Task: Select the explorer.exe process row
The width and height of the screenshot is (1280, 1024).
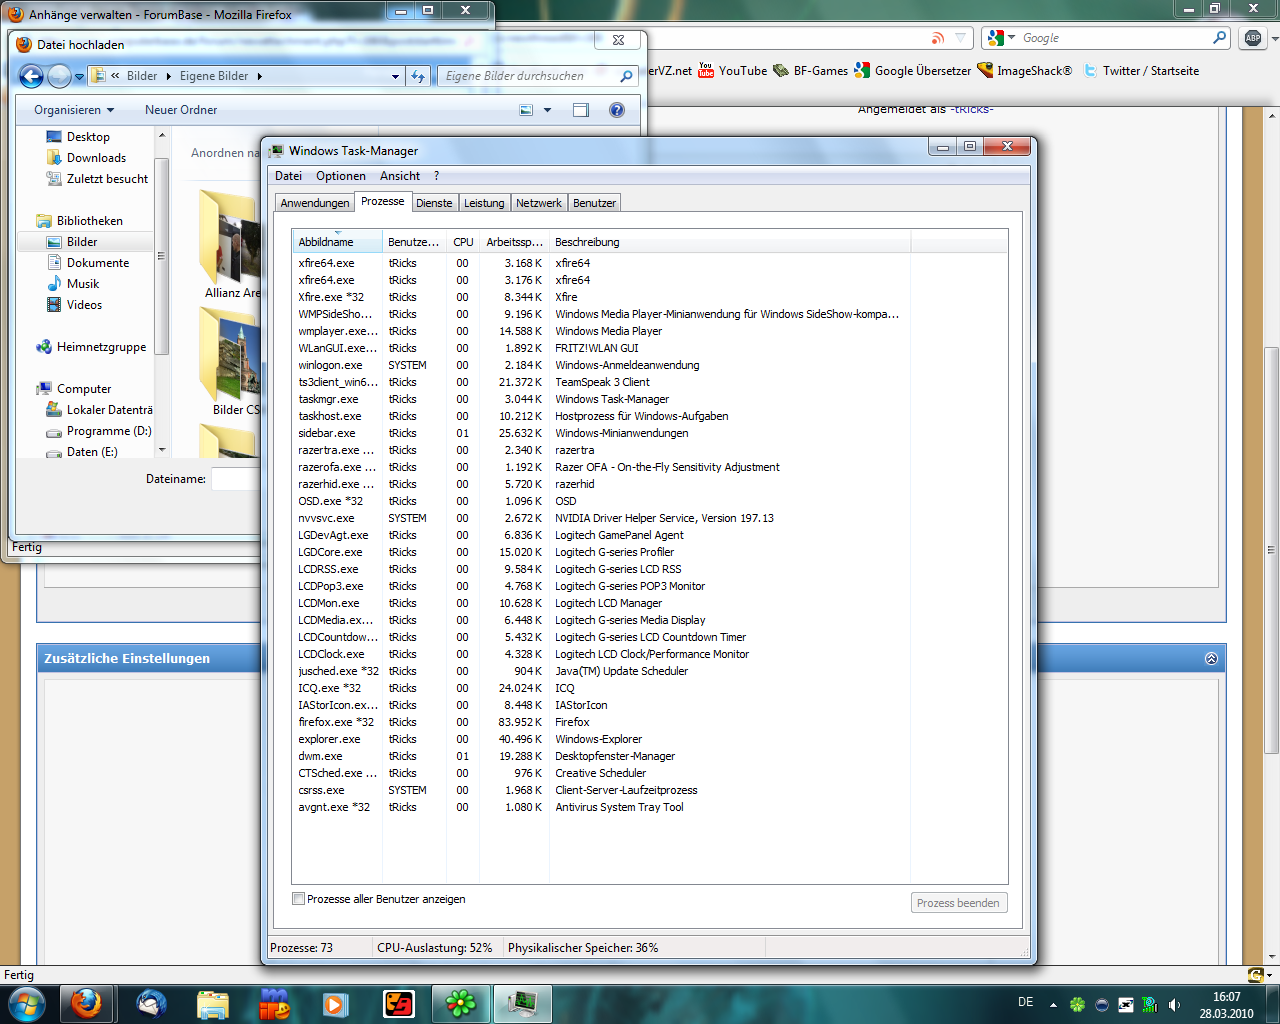Action: 650,739
